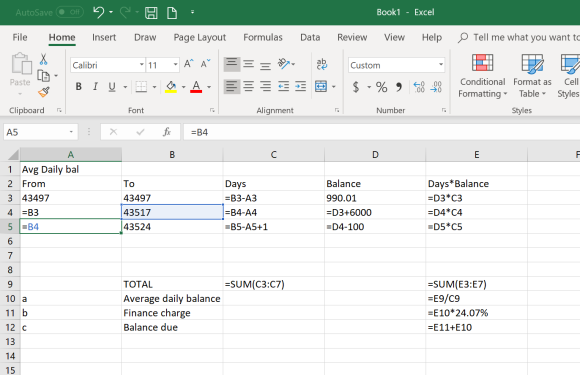The image size is (580, 375).
Task: Open Customize Quick Access Toolbar menu
Action: (x=192, y=12)
